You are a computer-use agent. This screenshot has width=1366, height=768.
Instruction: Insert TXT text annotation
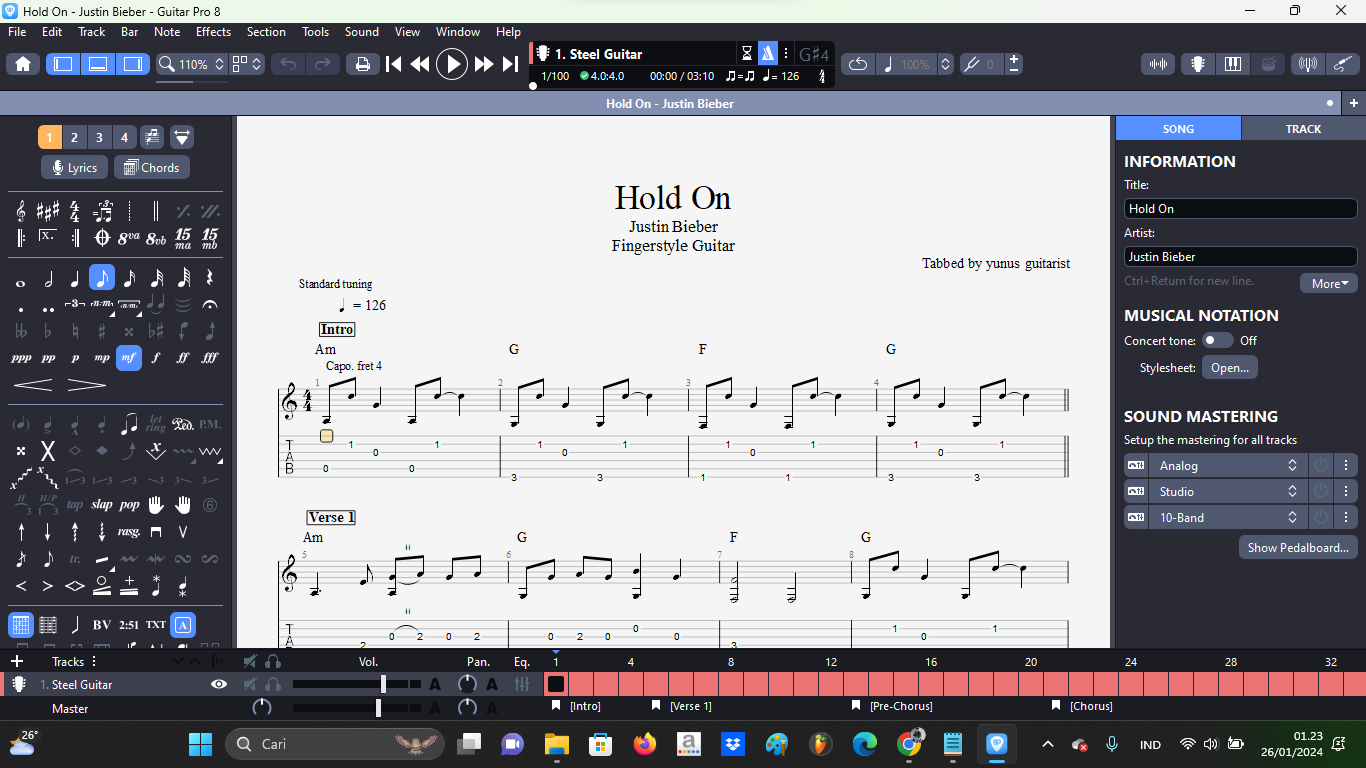coord(156,625)
